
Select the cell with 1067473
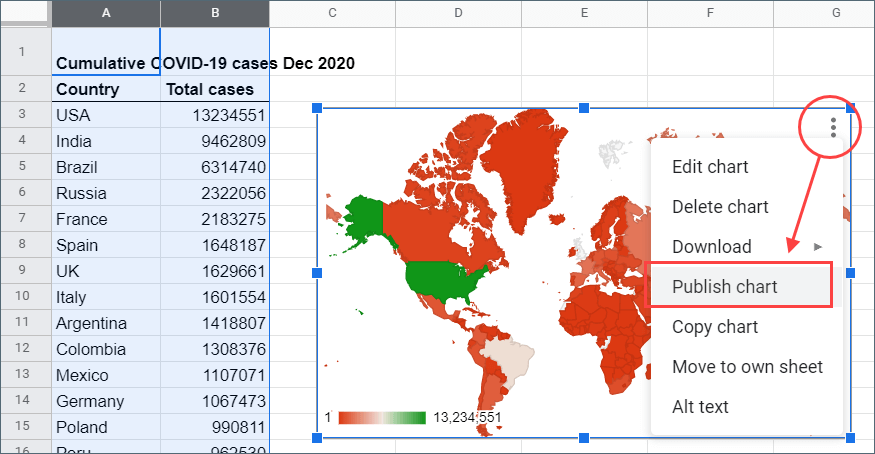215,401
